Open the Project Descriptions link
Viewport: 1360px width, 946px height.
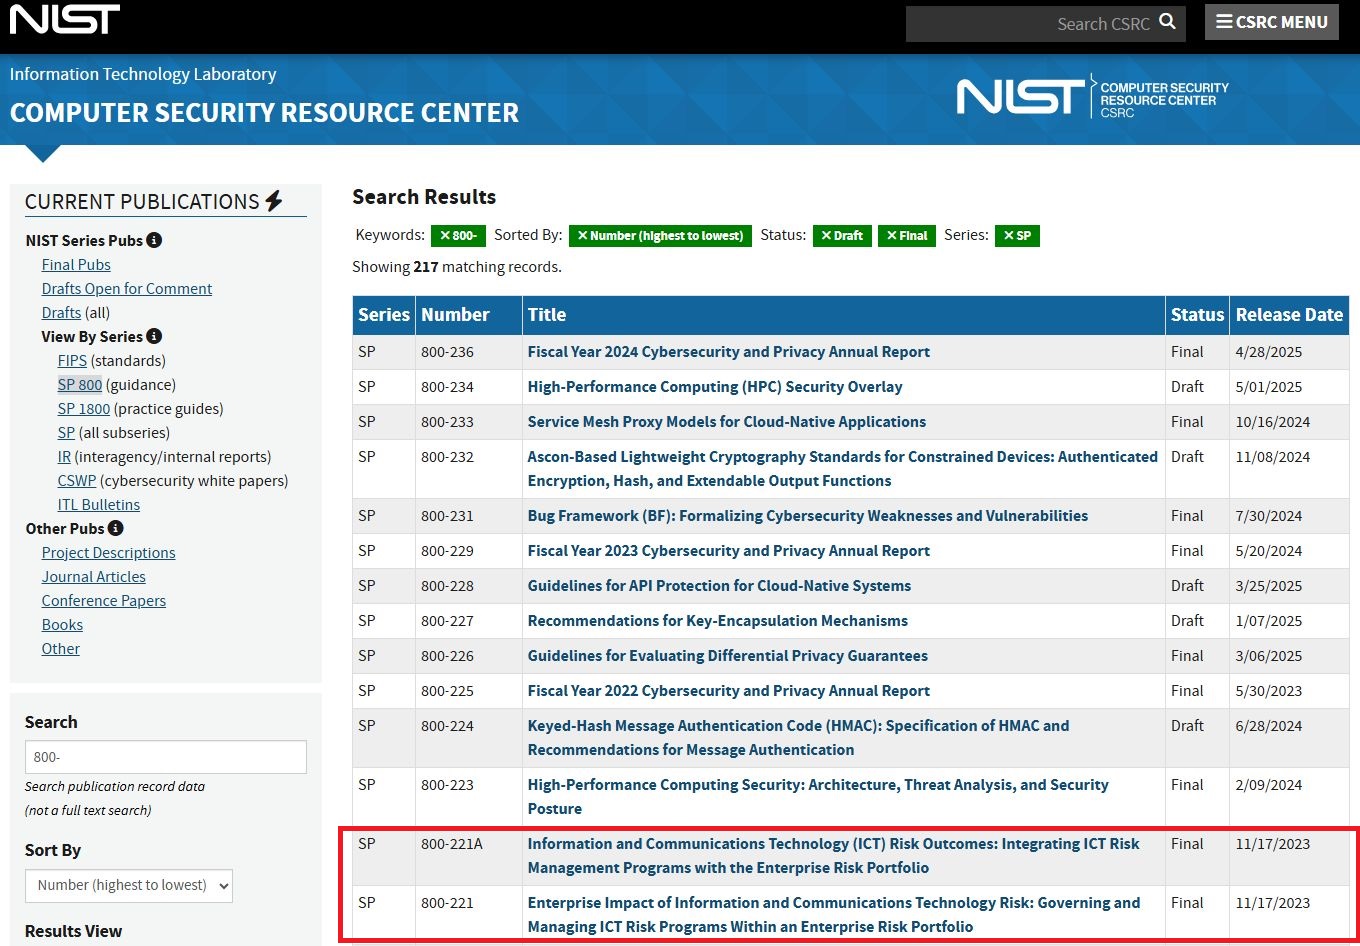(x=108, y=552)
